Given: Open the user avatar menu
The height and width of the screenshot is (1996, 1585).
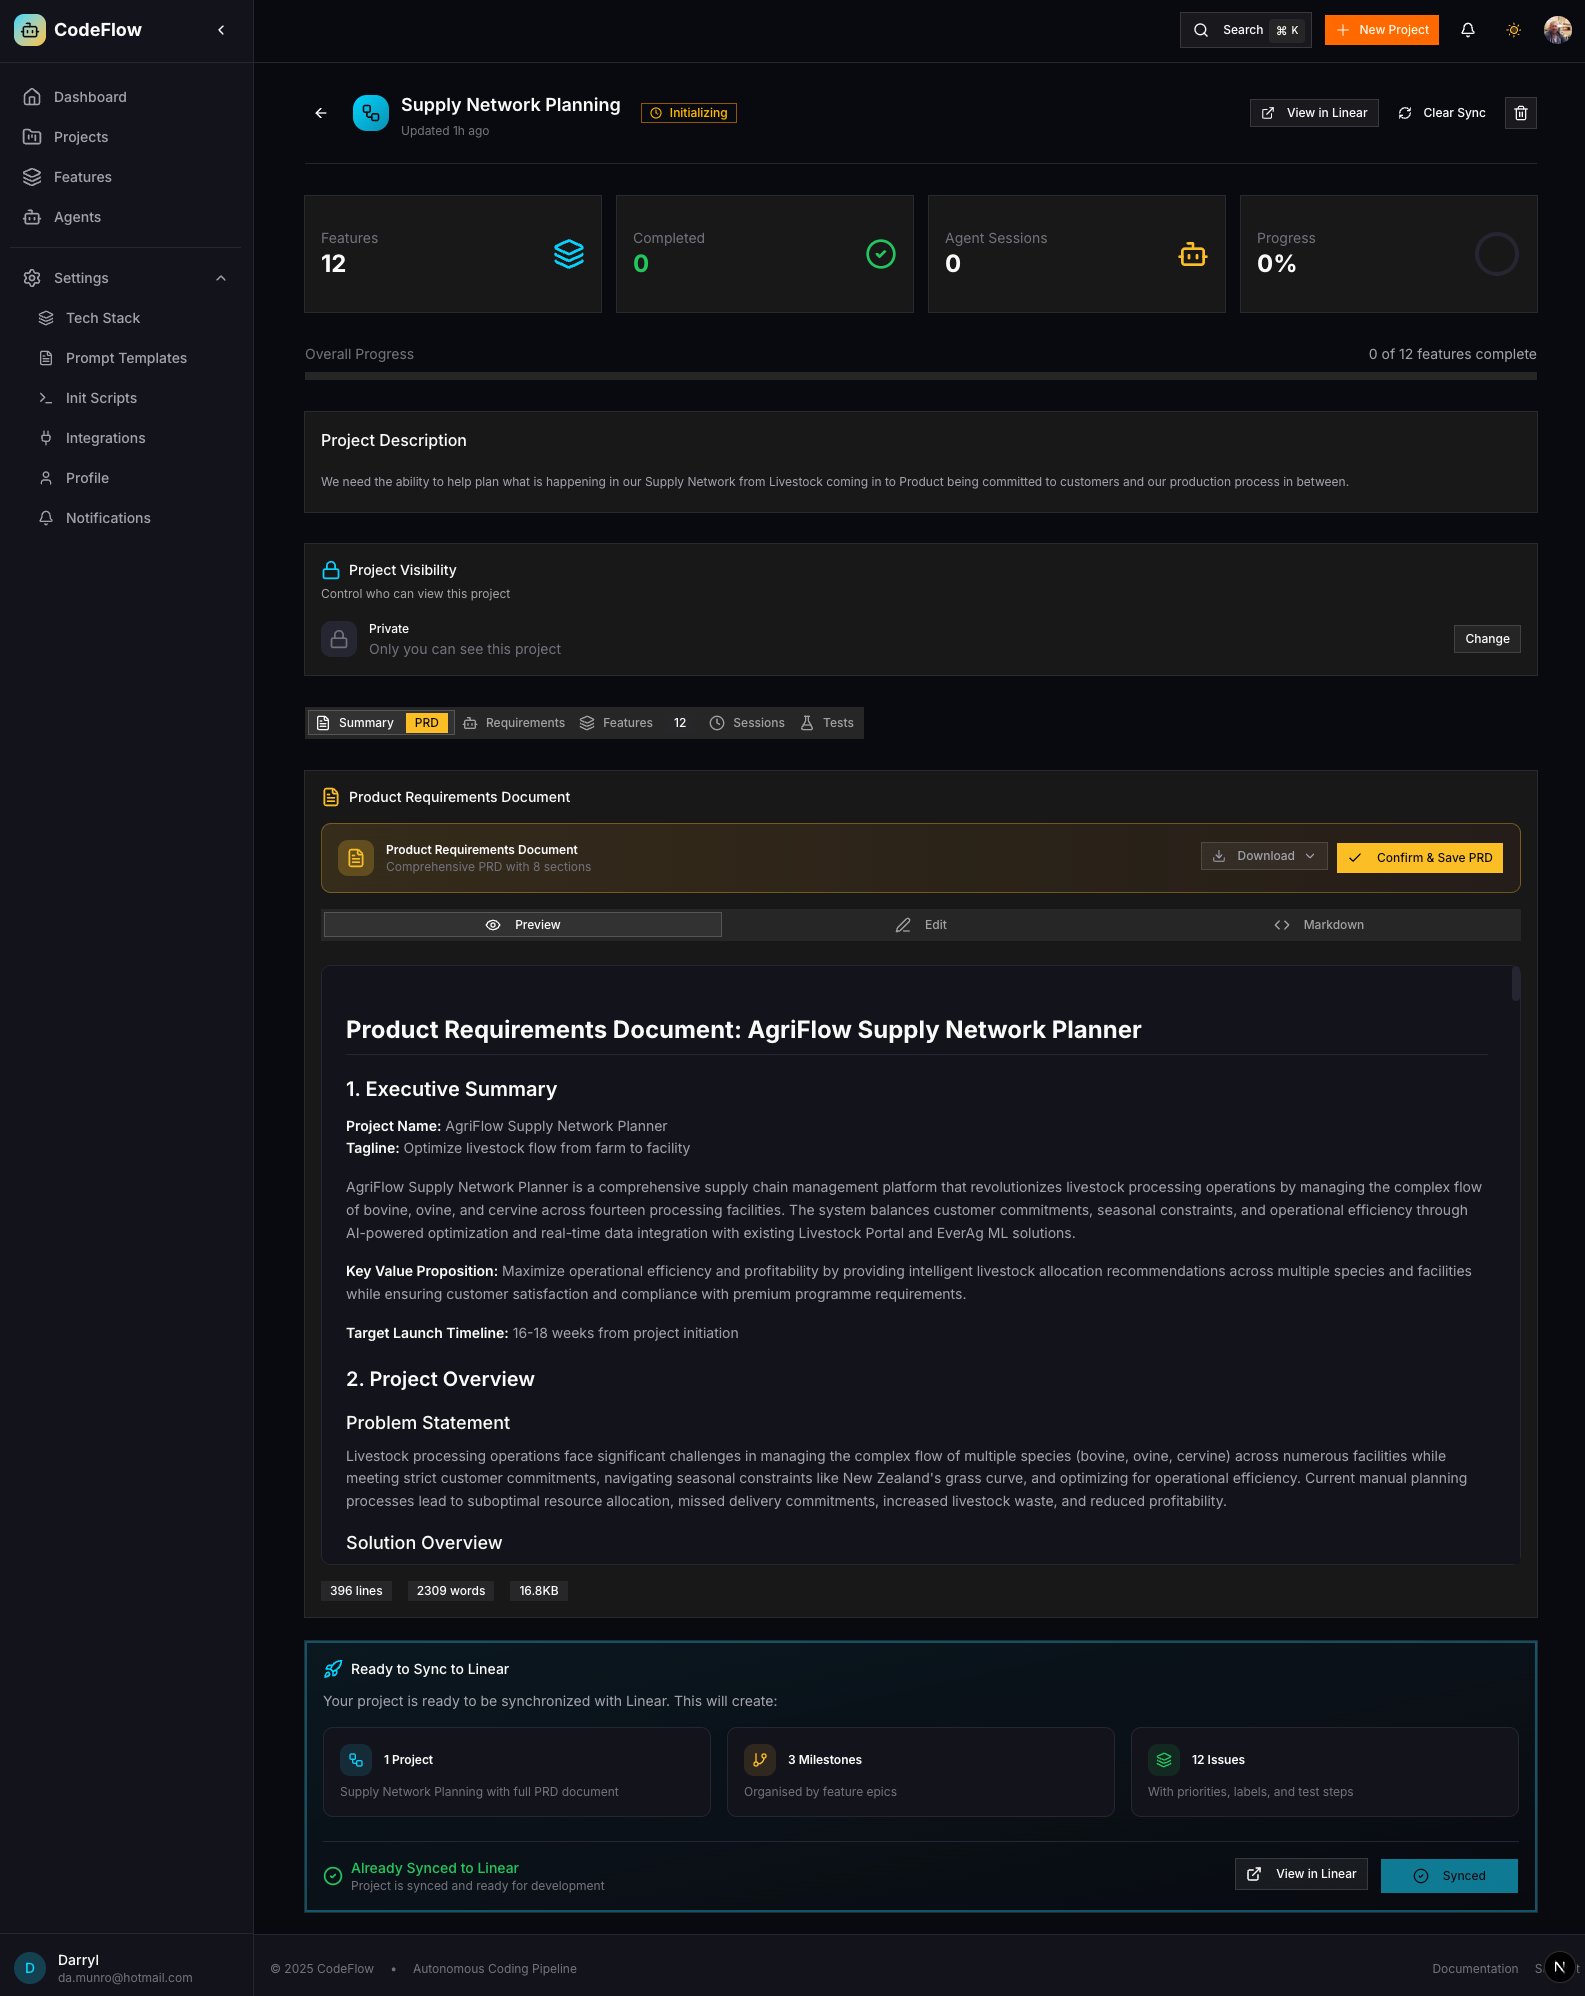Looking at the screenshot, I should (1558, 30).
